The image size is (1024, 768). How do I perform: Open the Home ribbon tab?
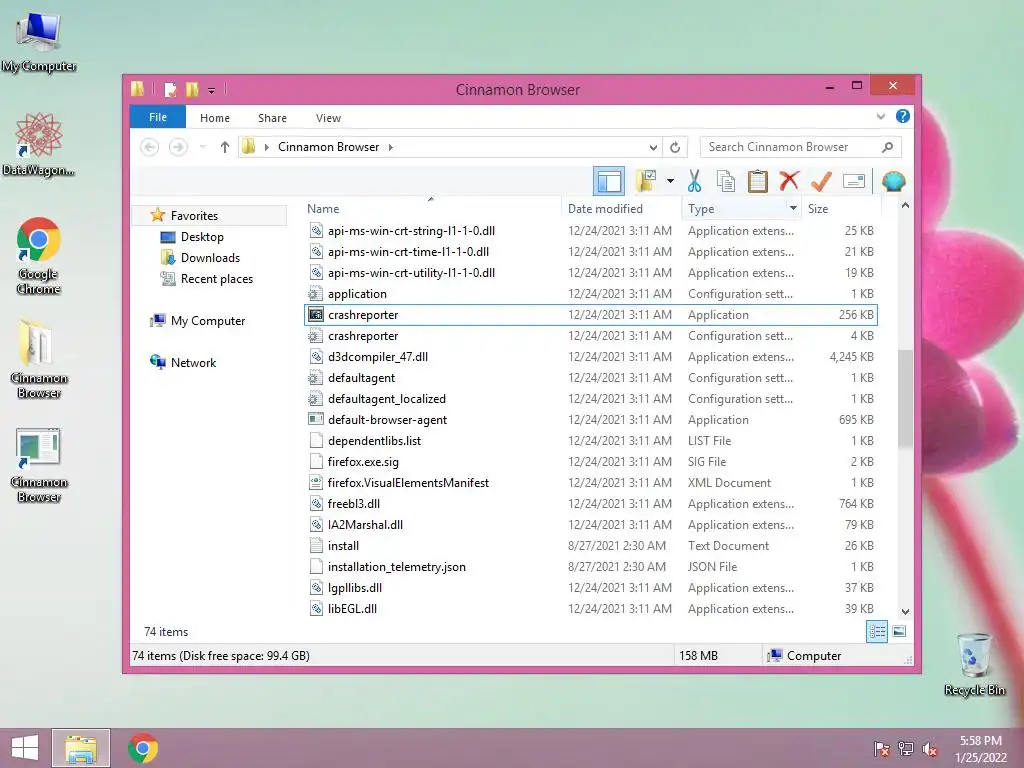point(215,118)
